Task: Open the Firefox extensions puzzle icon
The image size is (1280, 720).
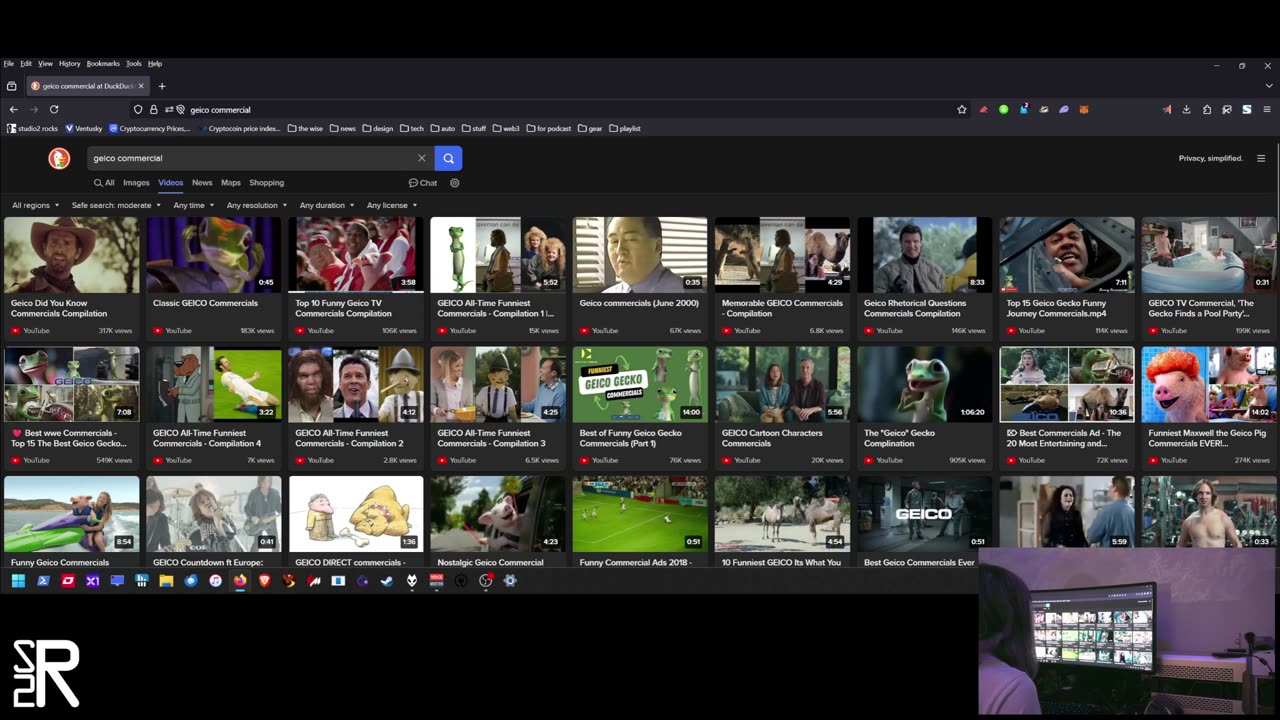Action: pyautogui.click(x=1207, y=109)
